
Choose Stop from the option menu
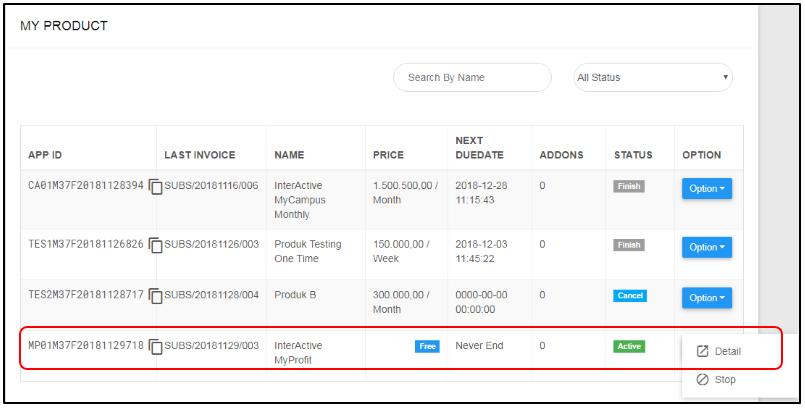tap(726, 380)
